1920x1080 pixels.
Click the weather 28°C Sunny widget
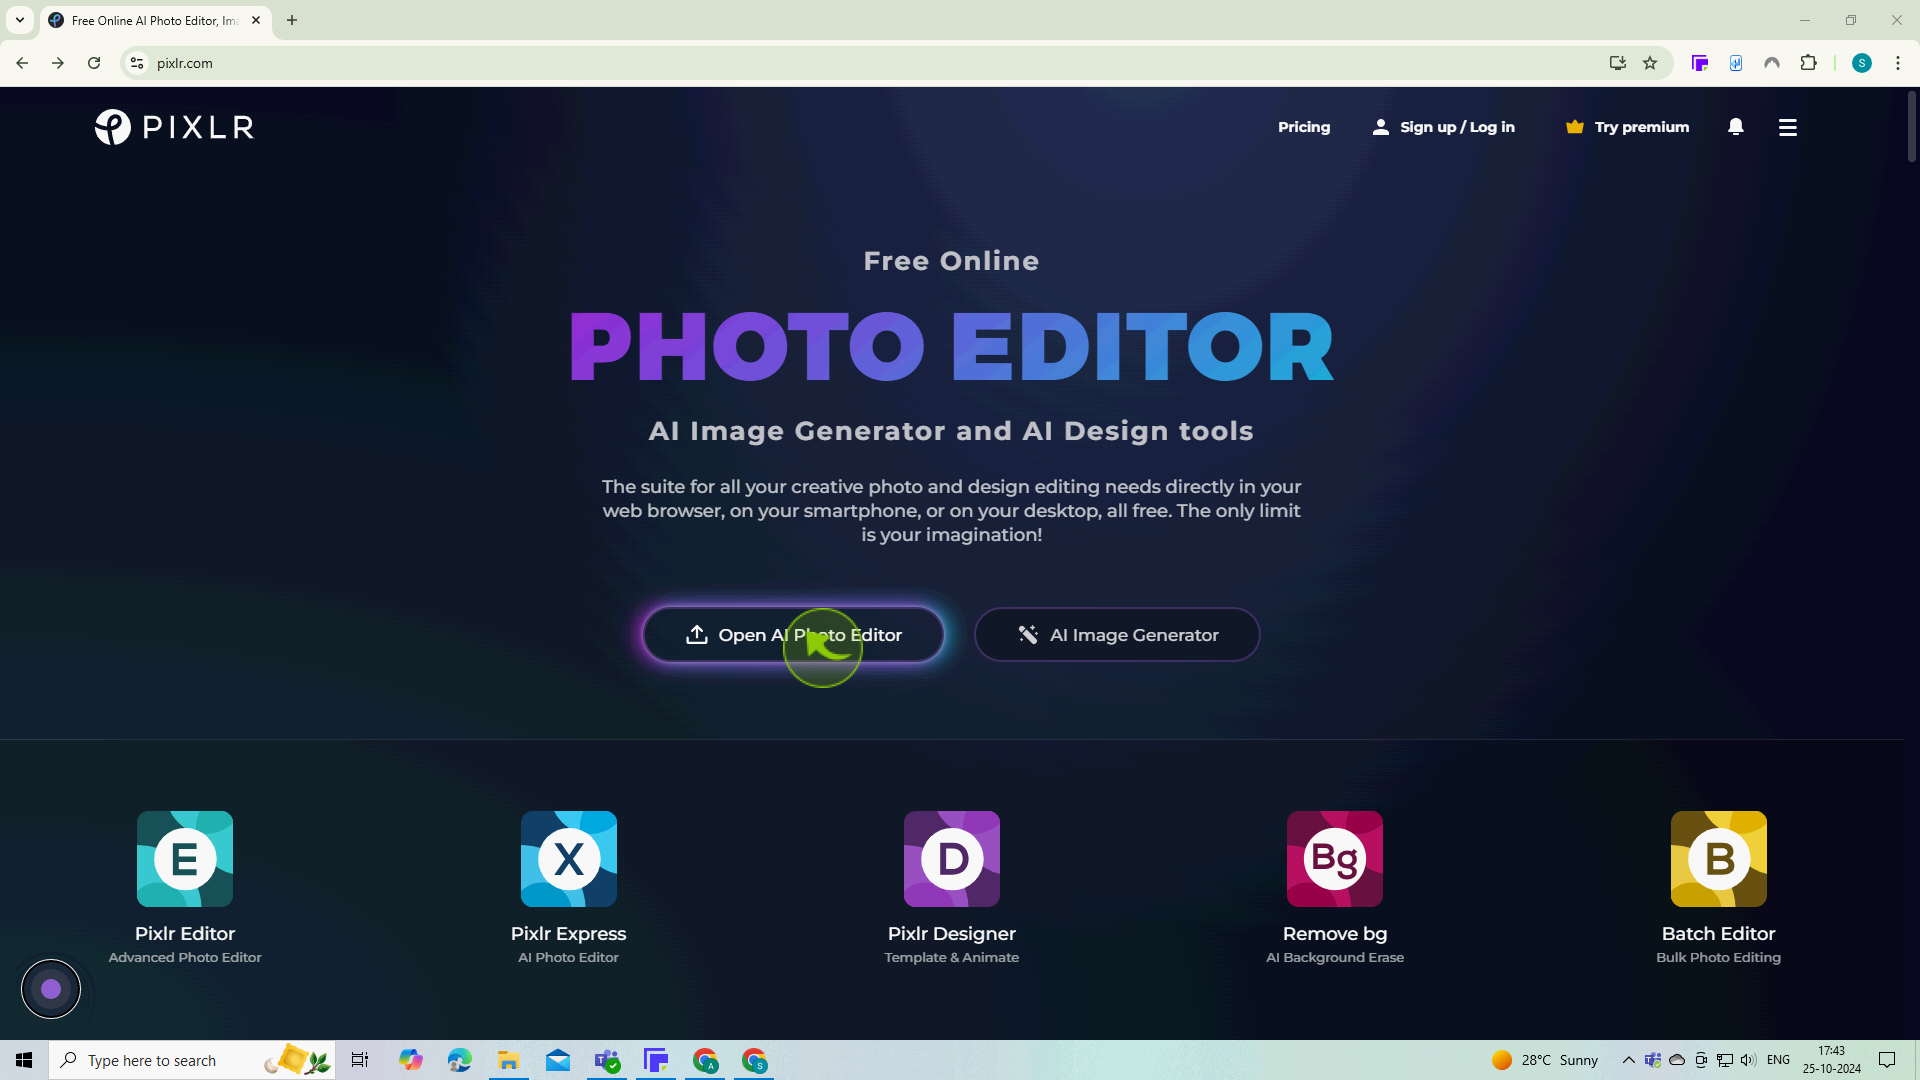tap(1545, 1060)
